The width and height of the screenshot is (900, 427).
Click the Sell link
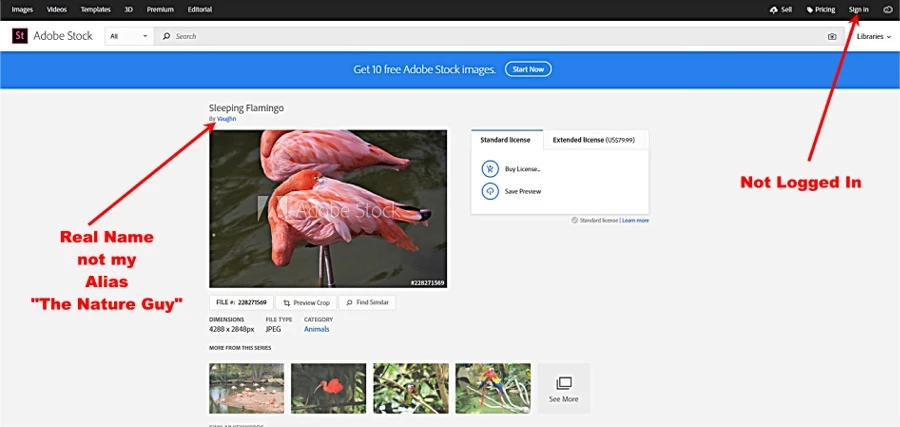click(x=781, y=10)
